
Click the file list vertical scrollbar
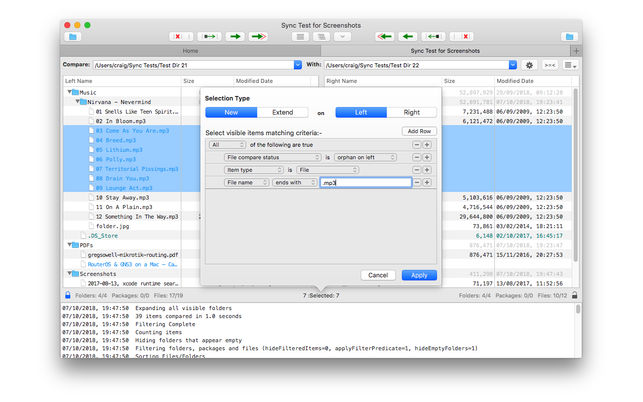(575, 176)
